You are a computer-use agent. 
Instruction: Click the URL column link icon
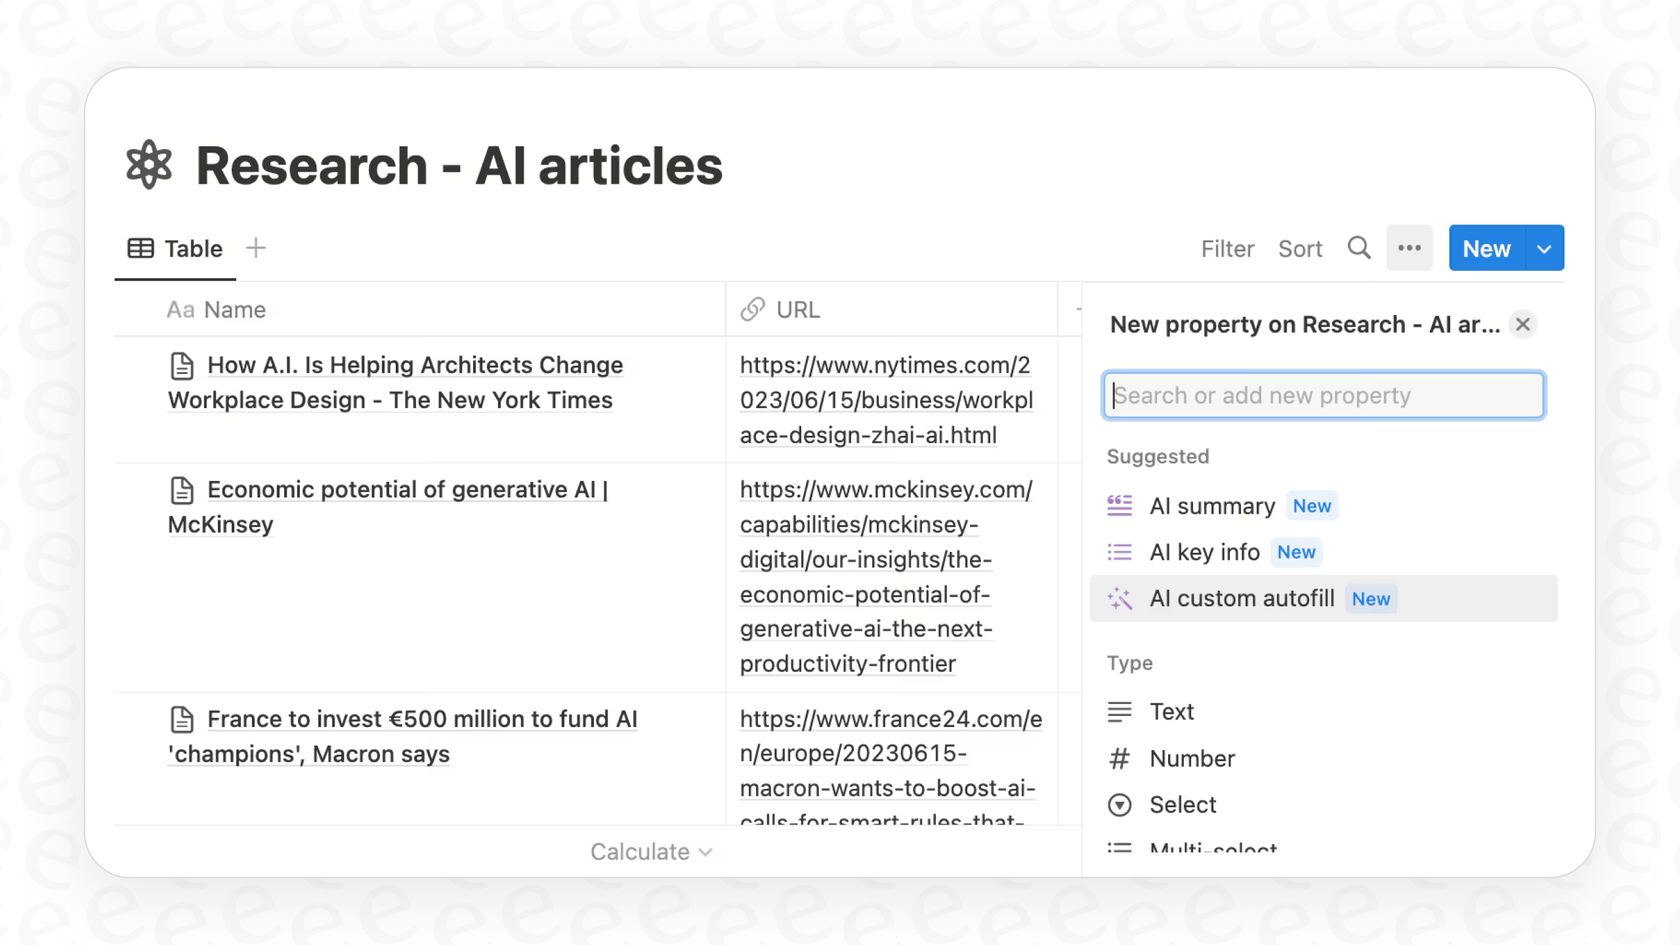751,309
